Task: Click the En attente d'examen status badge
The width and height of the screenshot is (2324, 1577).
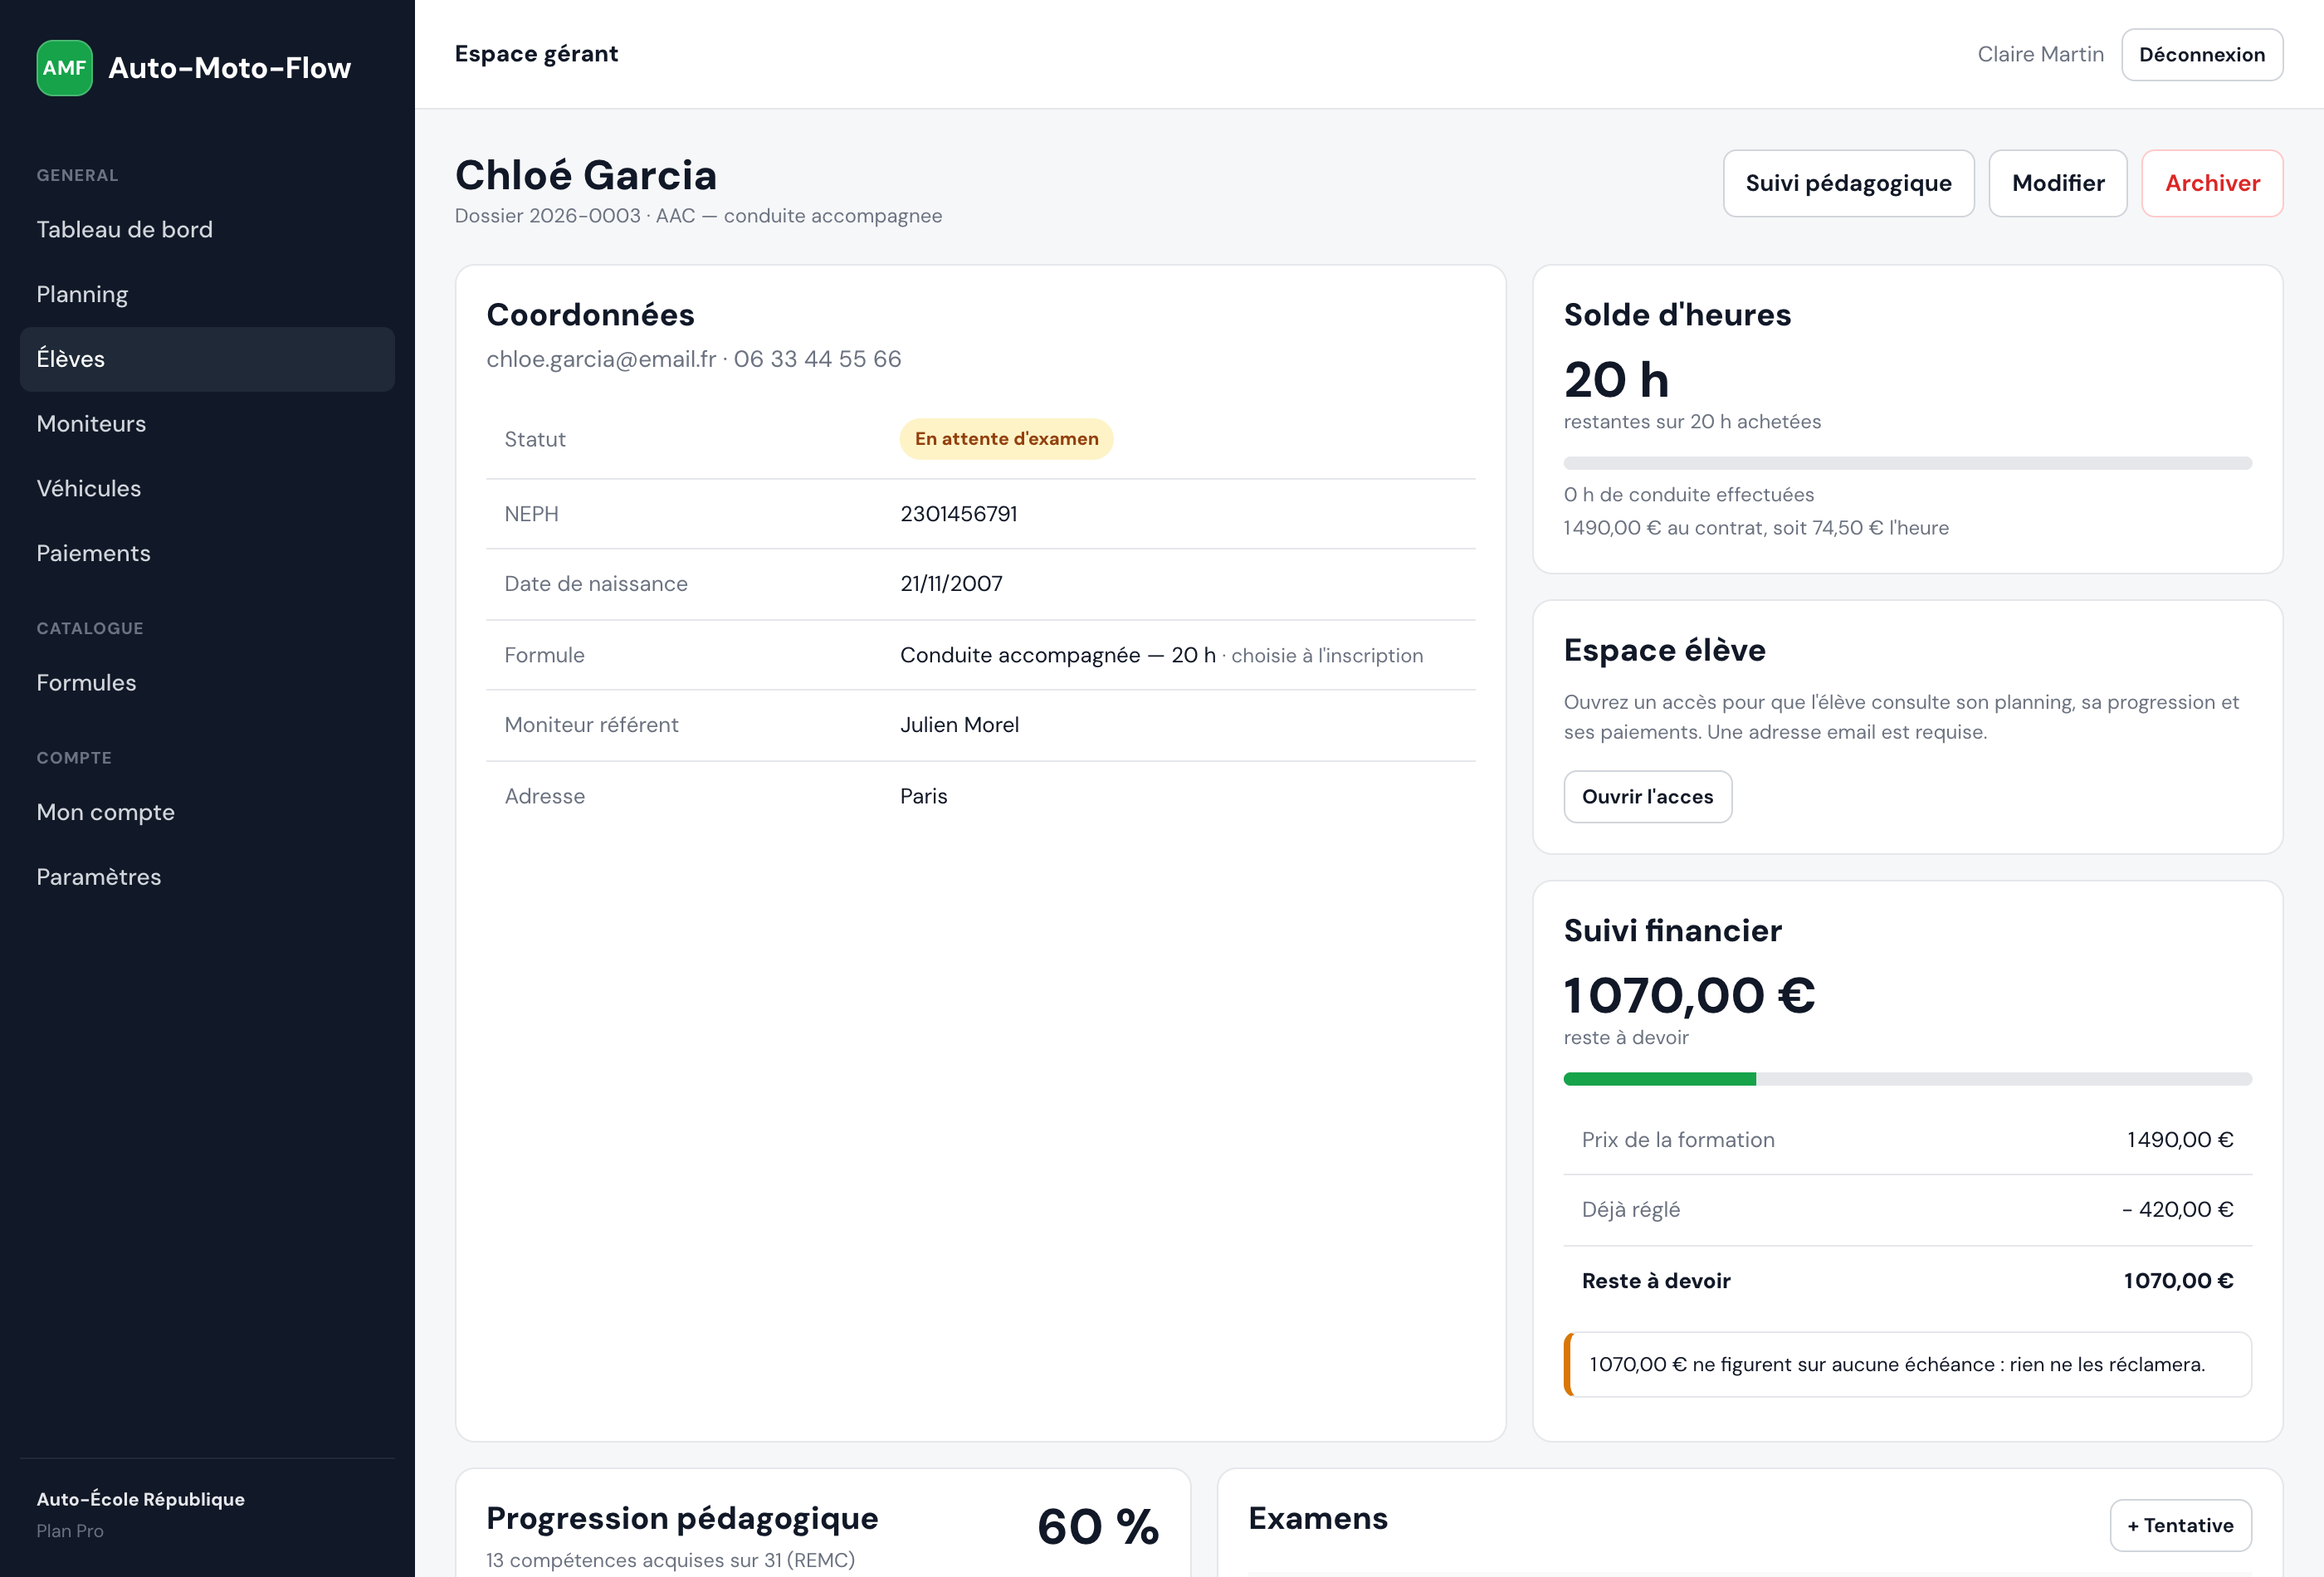Action: pos(1006,439)
